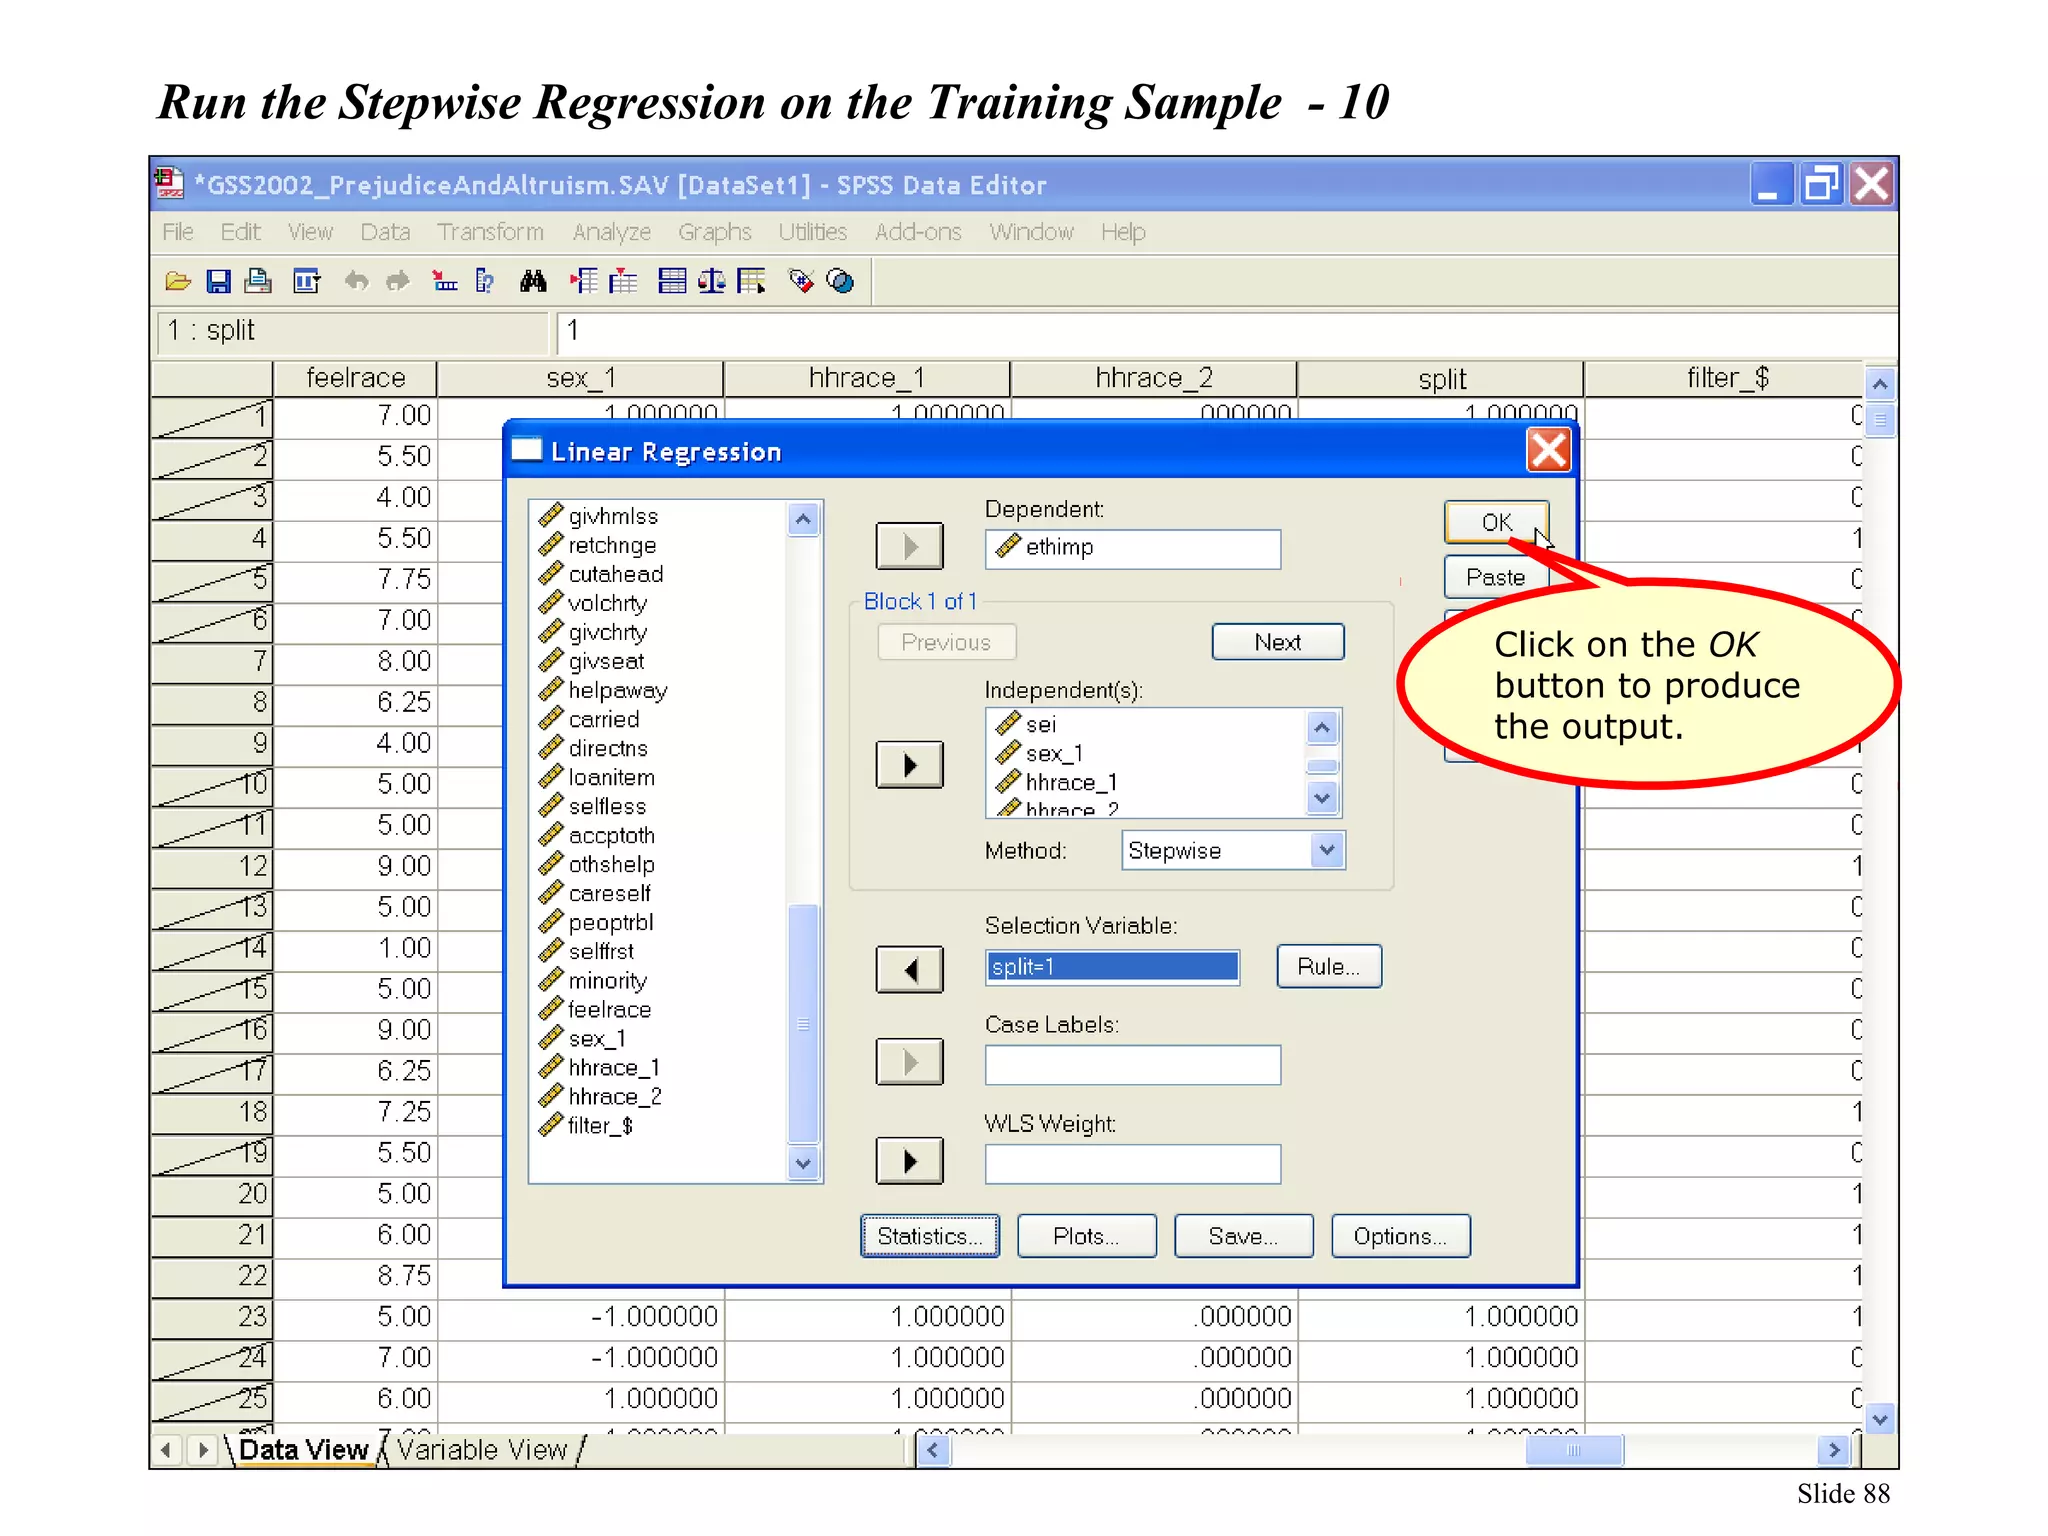The width and height of the screenshot is (2048, 1536).
Task: Click arrow button beside WLS Weight field
Action: (909, 1160)
